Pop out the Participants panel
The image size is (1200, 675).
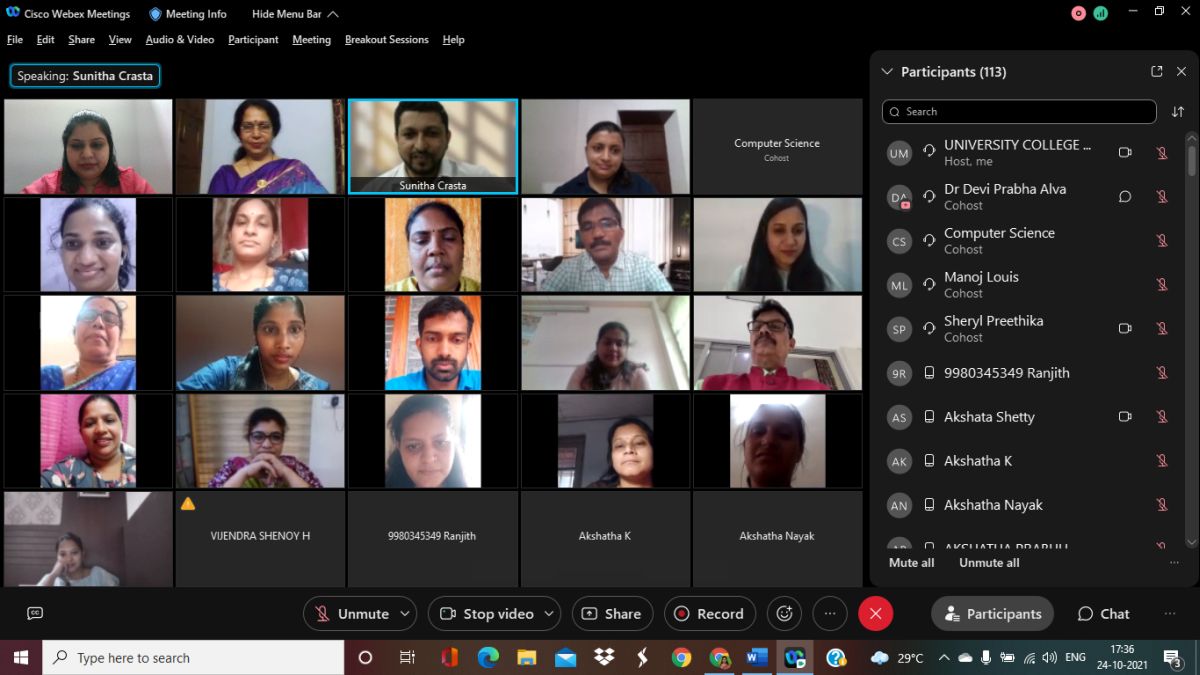1157,72
